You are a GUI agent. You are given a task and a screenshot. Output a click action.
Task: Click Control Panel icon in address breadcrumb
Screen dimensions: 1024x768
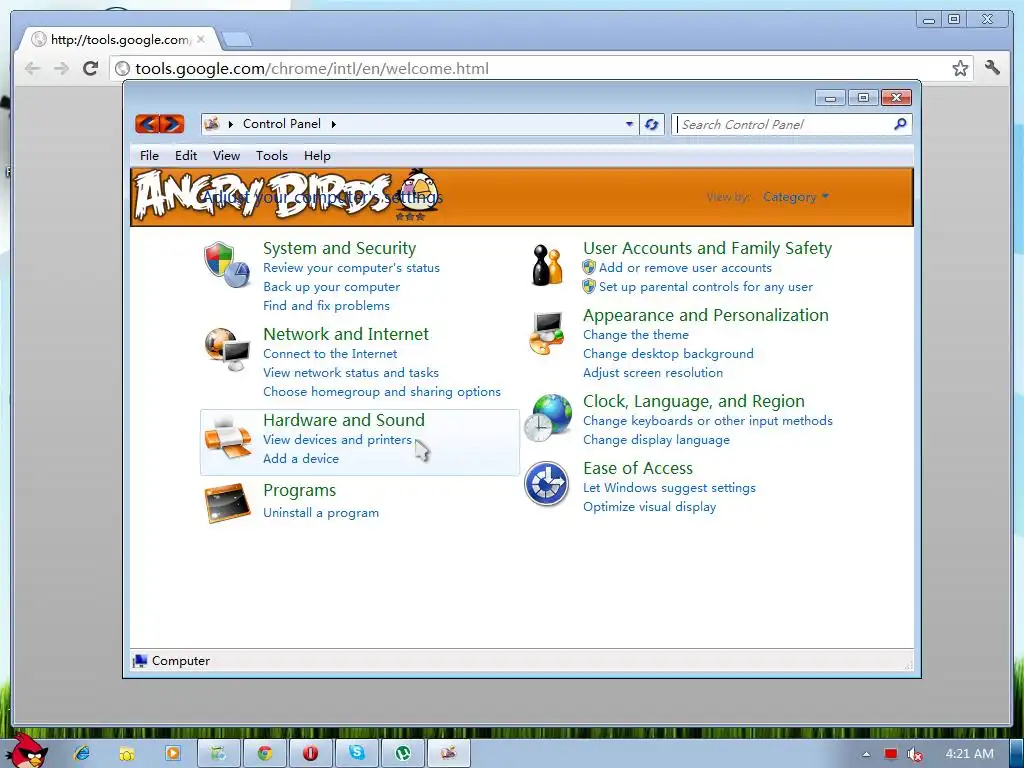point(212,123)
